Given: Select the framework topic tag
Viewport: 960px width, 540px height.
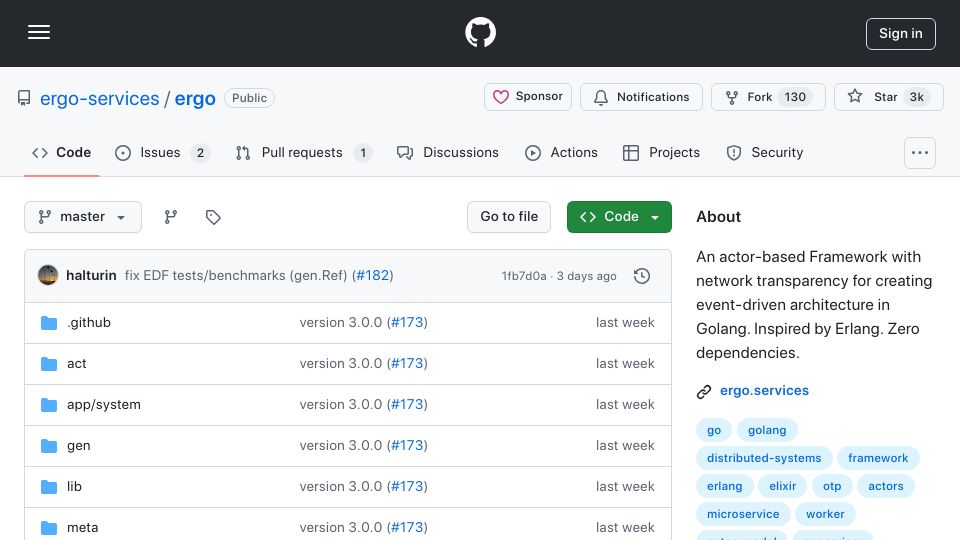Looking at the screenshot, I should click(878, 458).
